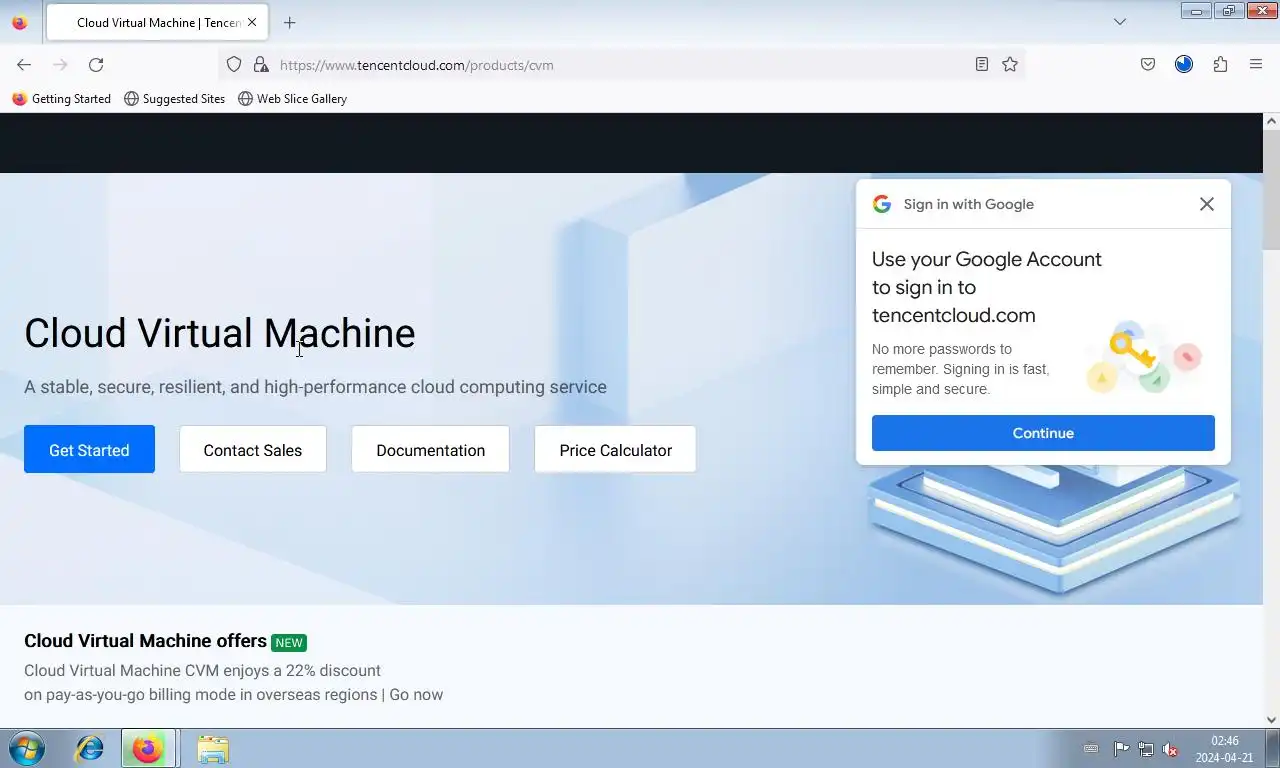Click the network tray icon

(1146, 749)
